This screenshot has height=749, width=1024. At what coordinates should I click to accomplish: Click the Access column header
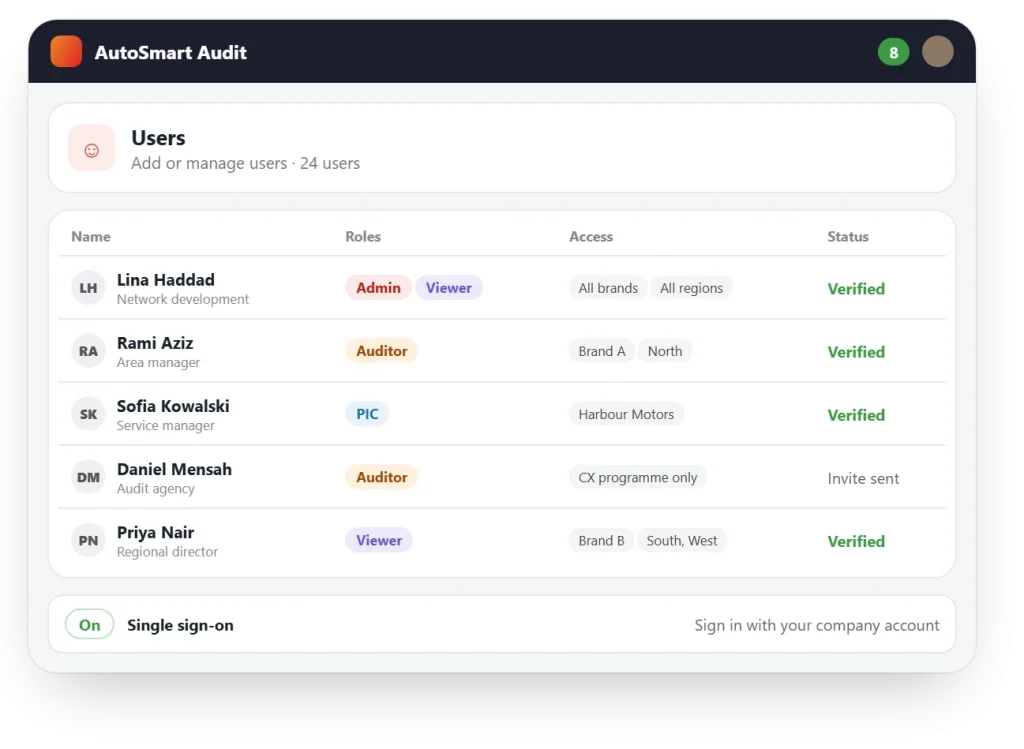pos(591,236)
